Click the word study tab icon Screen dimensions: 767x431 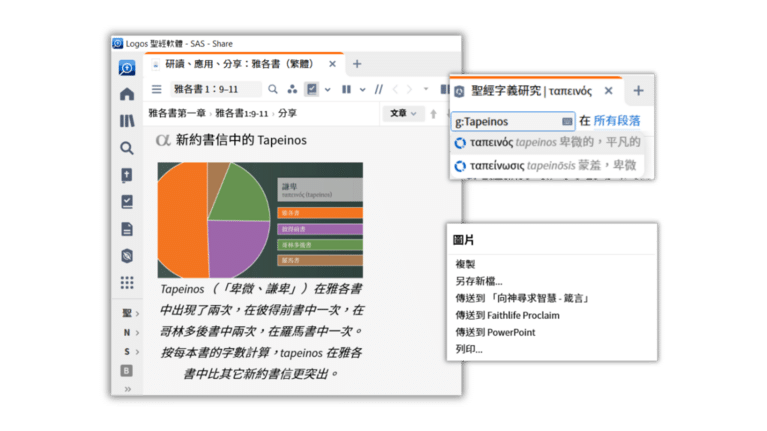(x=459, y=91)
